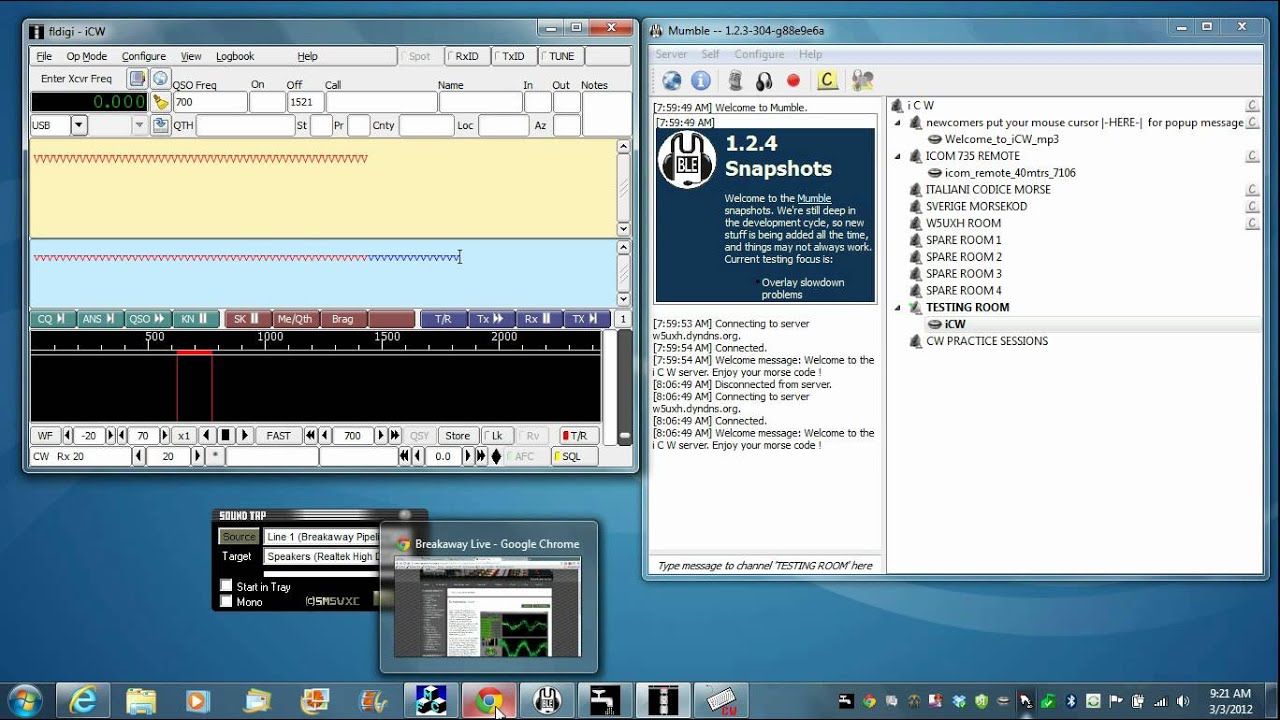Screen dimensions: 1280x720
Task: Check Start in Tray in Sound Tap
Action: [x=227, y=587]
